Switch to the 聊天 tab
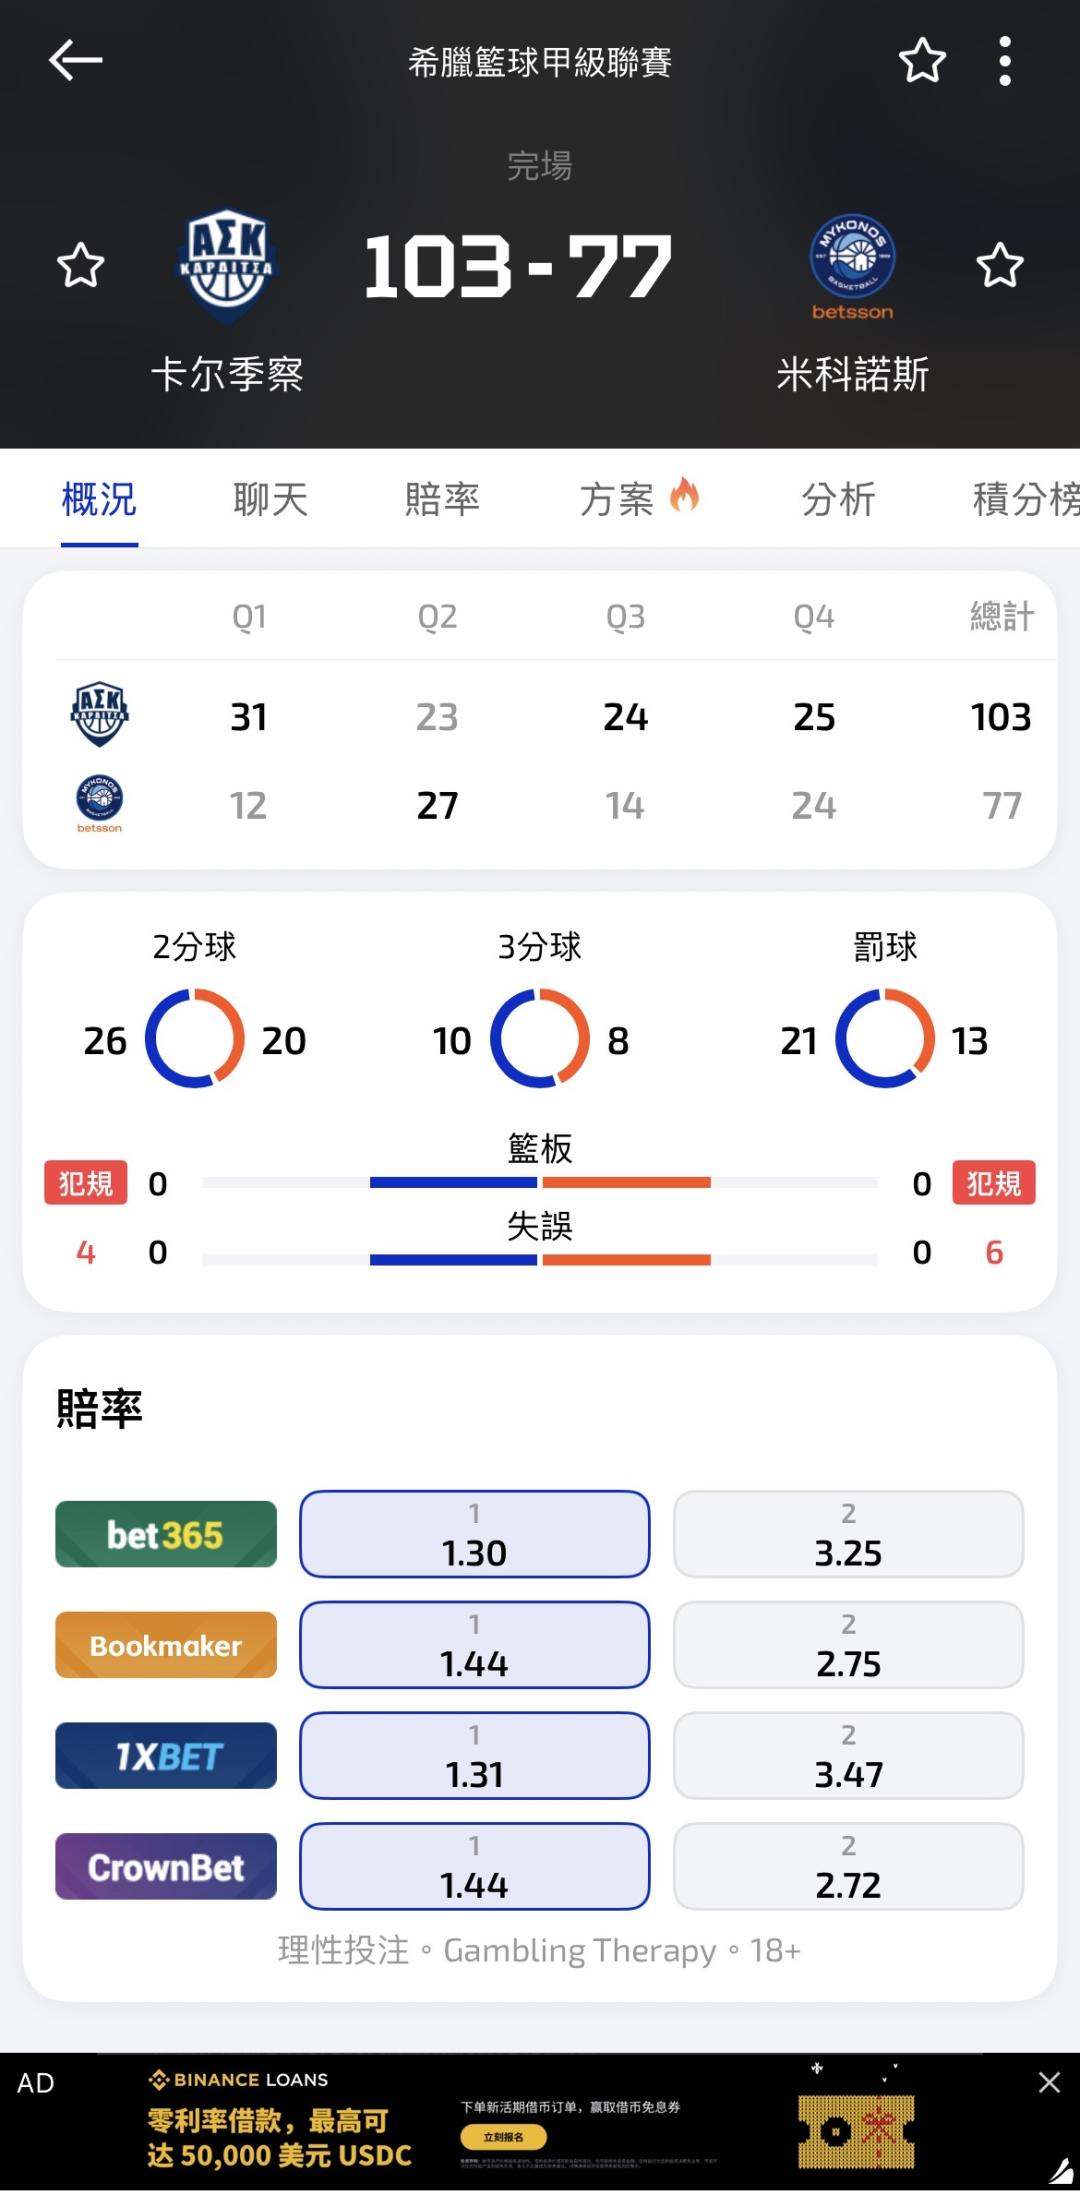 [x=270, y=499]
